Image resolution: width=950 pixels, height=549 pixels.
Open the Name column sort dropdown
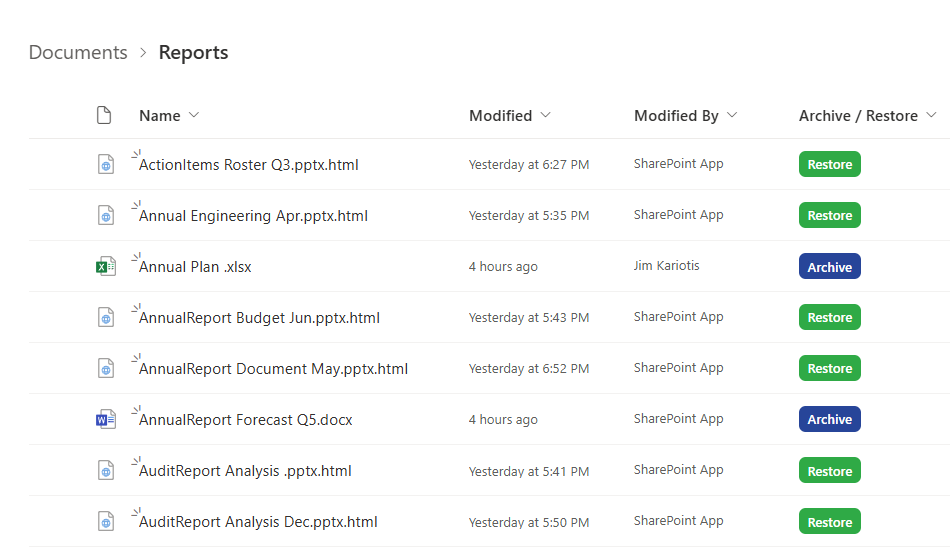coord(194,116)
